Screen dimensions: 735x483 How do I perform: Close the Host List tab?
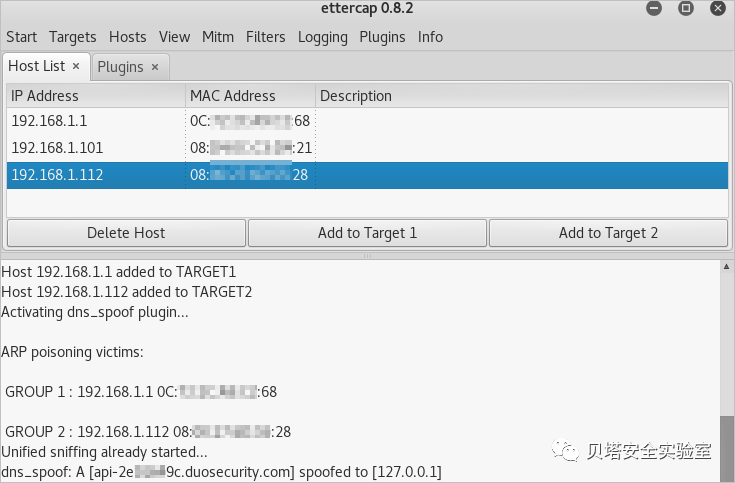pos(76,67)
